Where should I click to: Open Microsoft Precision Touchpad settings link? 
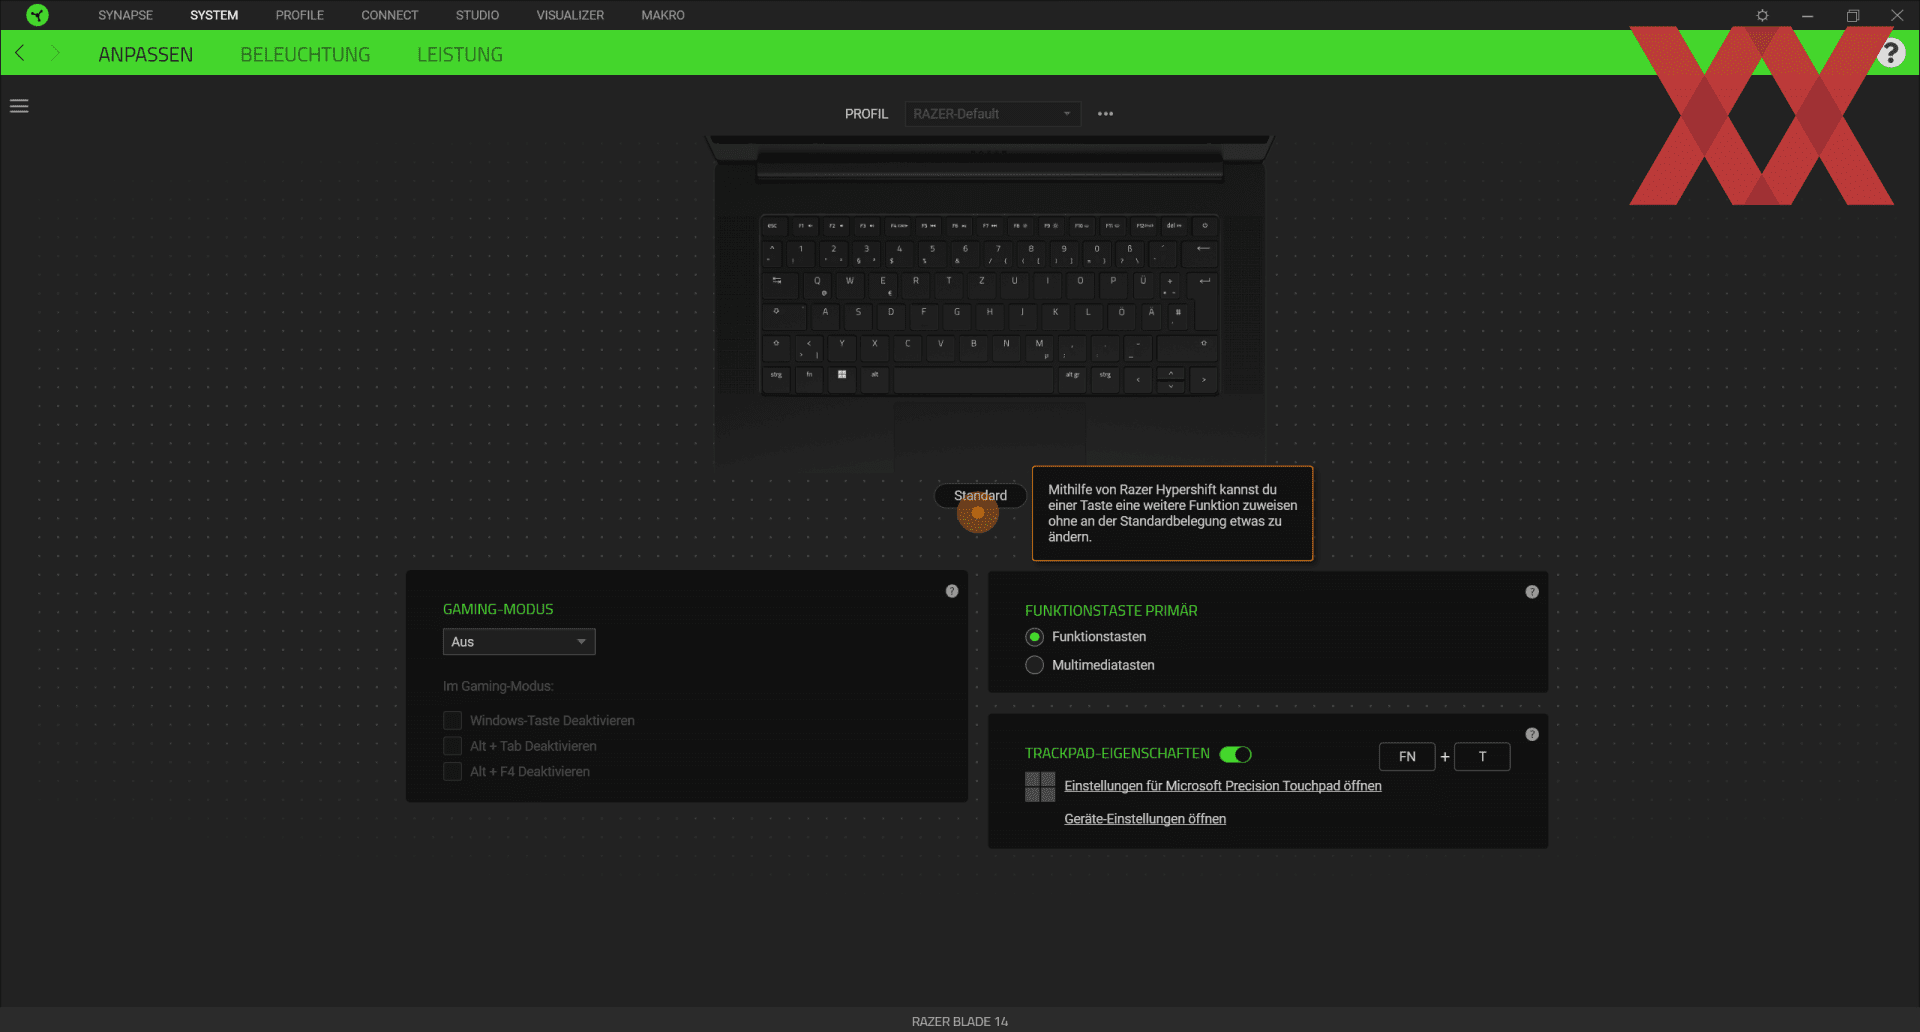pyautogui.click(x=1223, y=786)
